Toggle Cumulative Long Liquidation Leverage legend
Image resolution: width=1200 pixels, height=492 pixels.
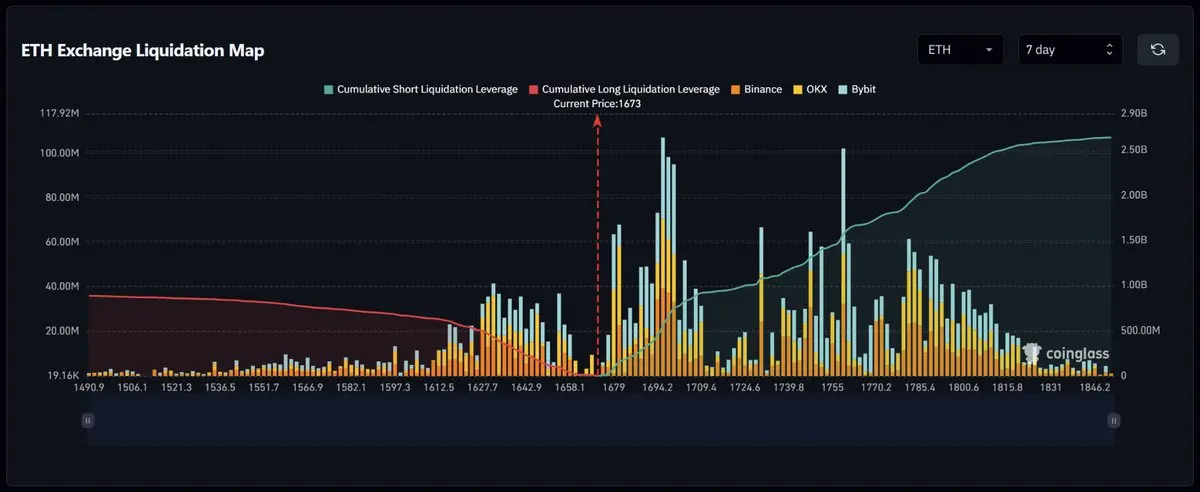click(x=624, y=89)
